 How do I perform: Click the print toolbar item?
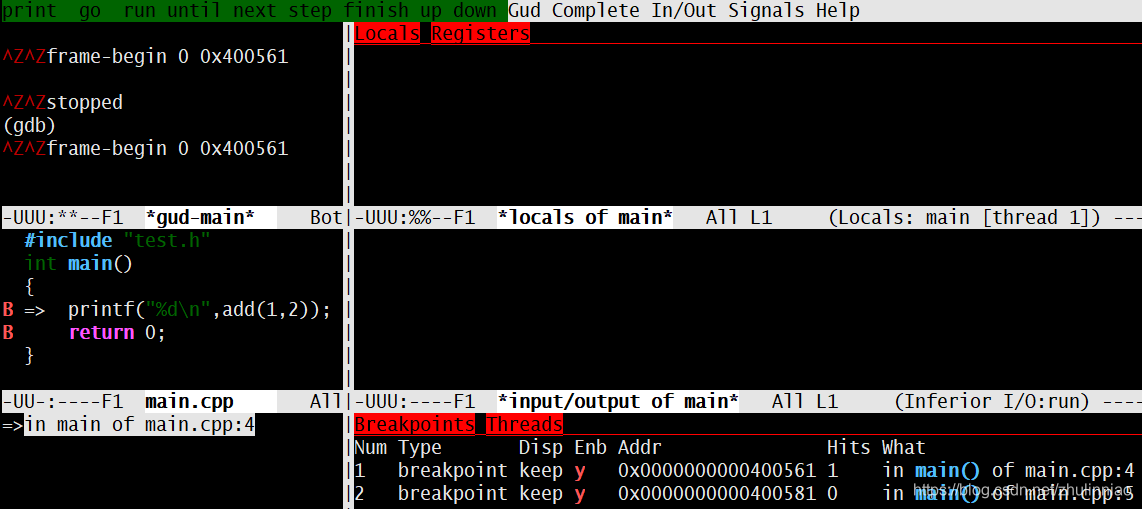[x=30, y=11]
